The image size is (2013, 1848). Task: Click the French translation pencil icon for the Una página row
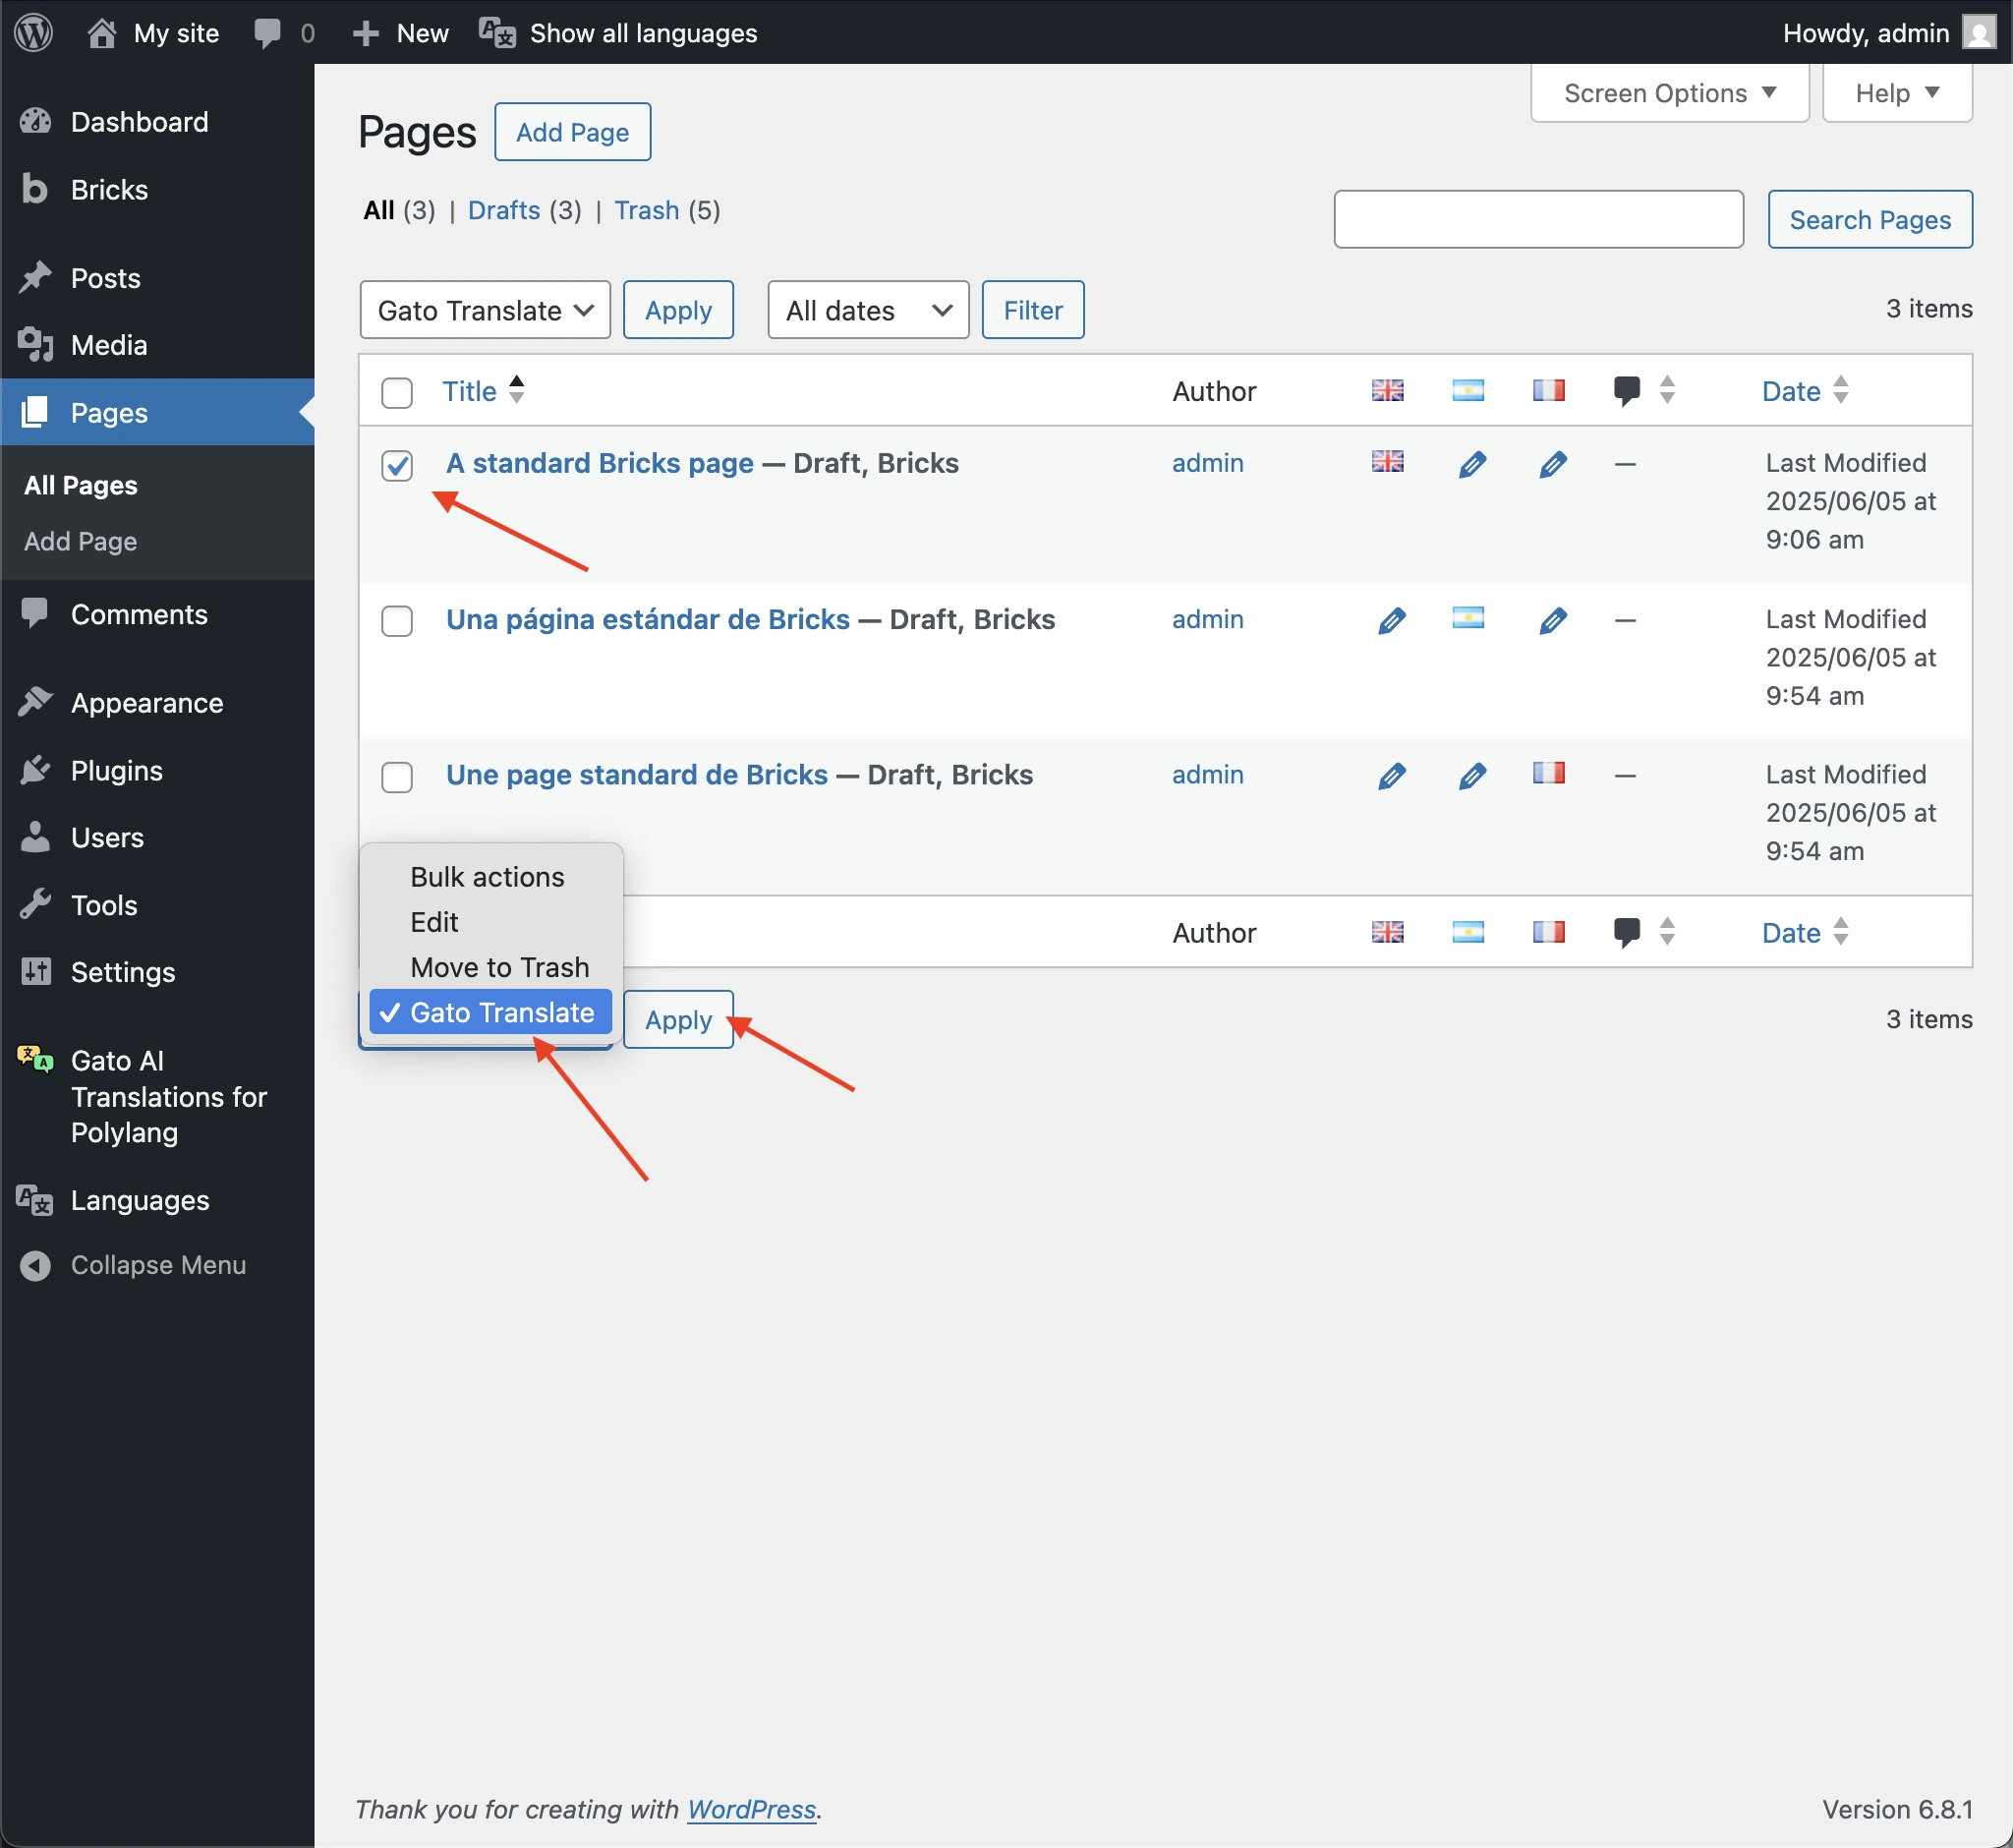point(1552,621)
